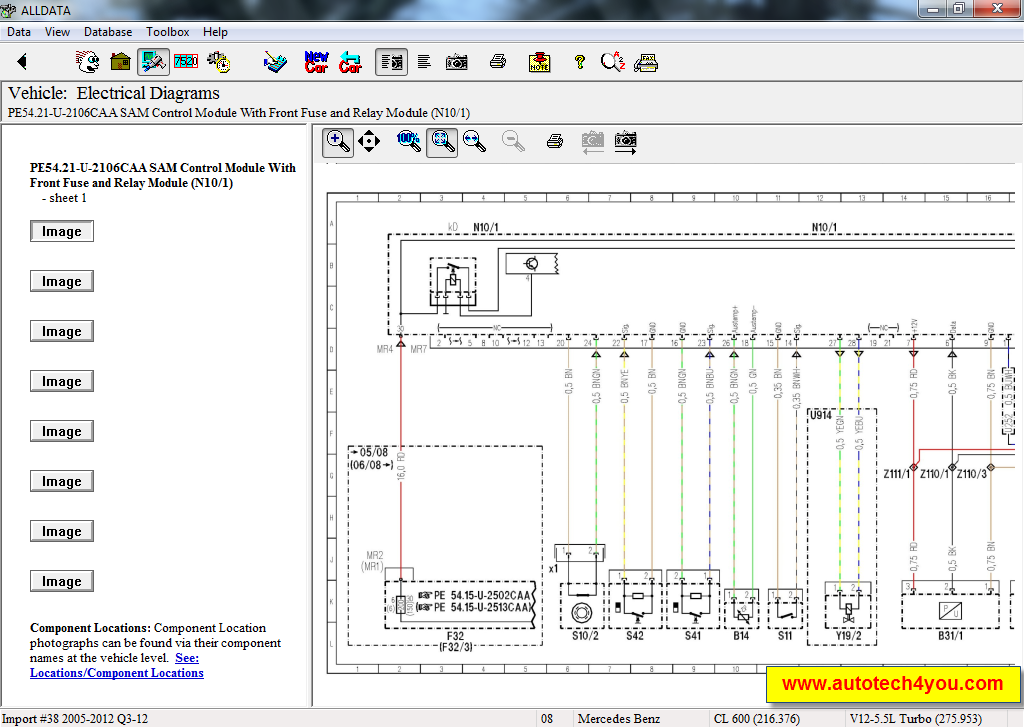This screenshot has height=727, width=1024.
Task: Switch to text-only layout icon
Action: click(424, 62)
